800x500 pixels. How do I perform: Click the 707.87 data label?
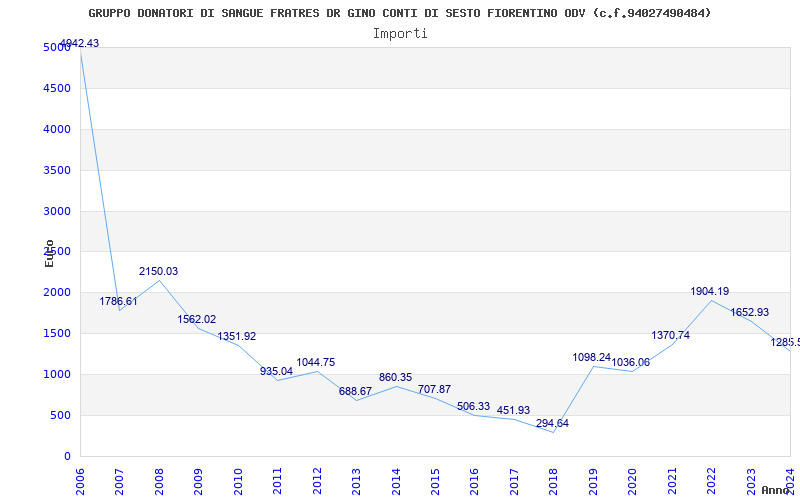coord(434,389)
